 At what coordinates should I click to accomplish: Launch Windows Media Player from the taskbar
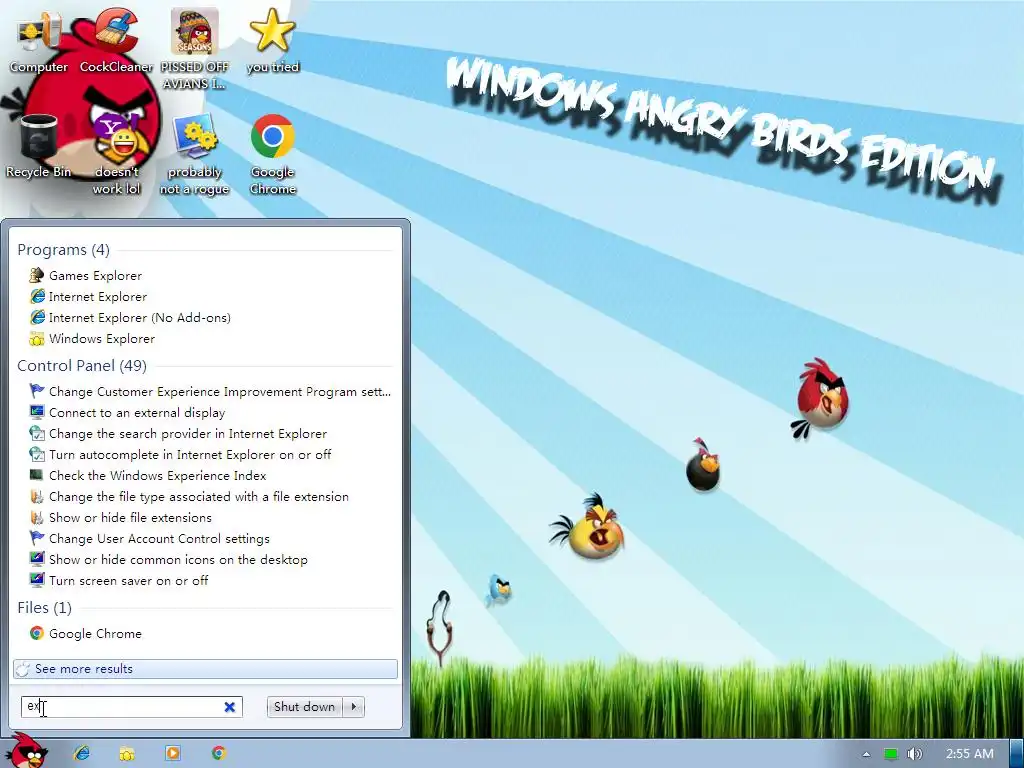pos(173,753)
